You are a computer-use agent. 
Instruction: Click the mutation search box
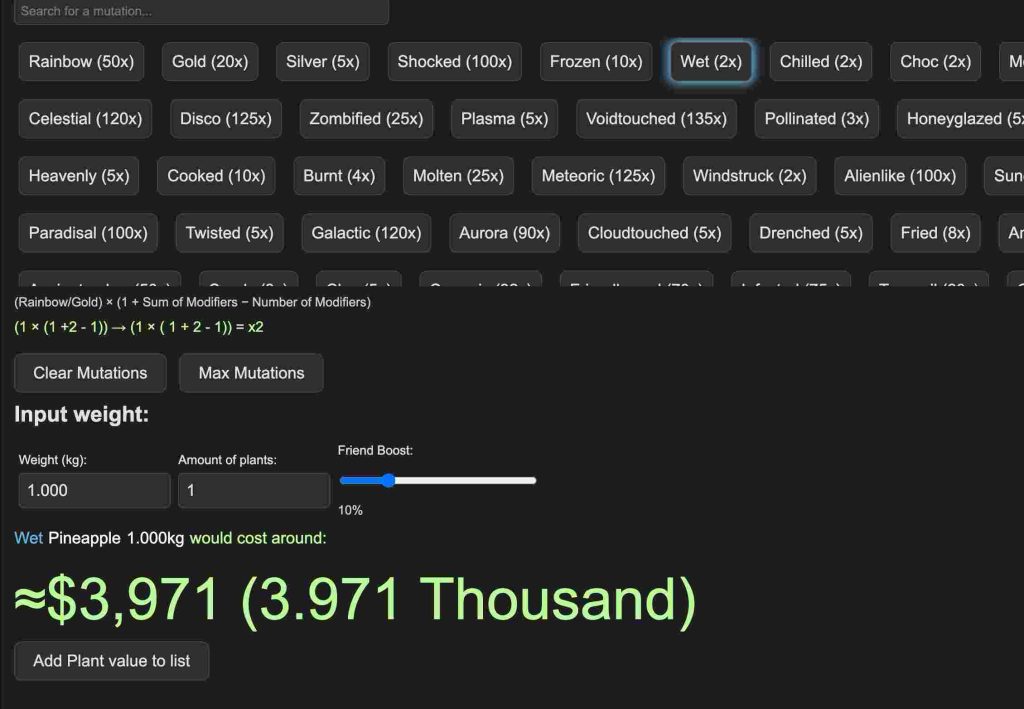click(201, 11)
